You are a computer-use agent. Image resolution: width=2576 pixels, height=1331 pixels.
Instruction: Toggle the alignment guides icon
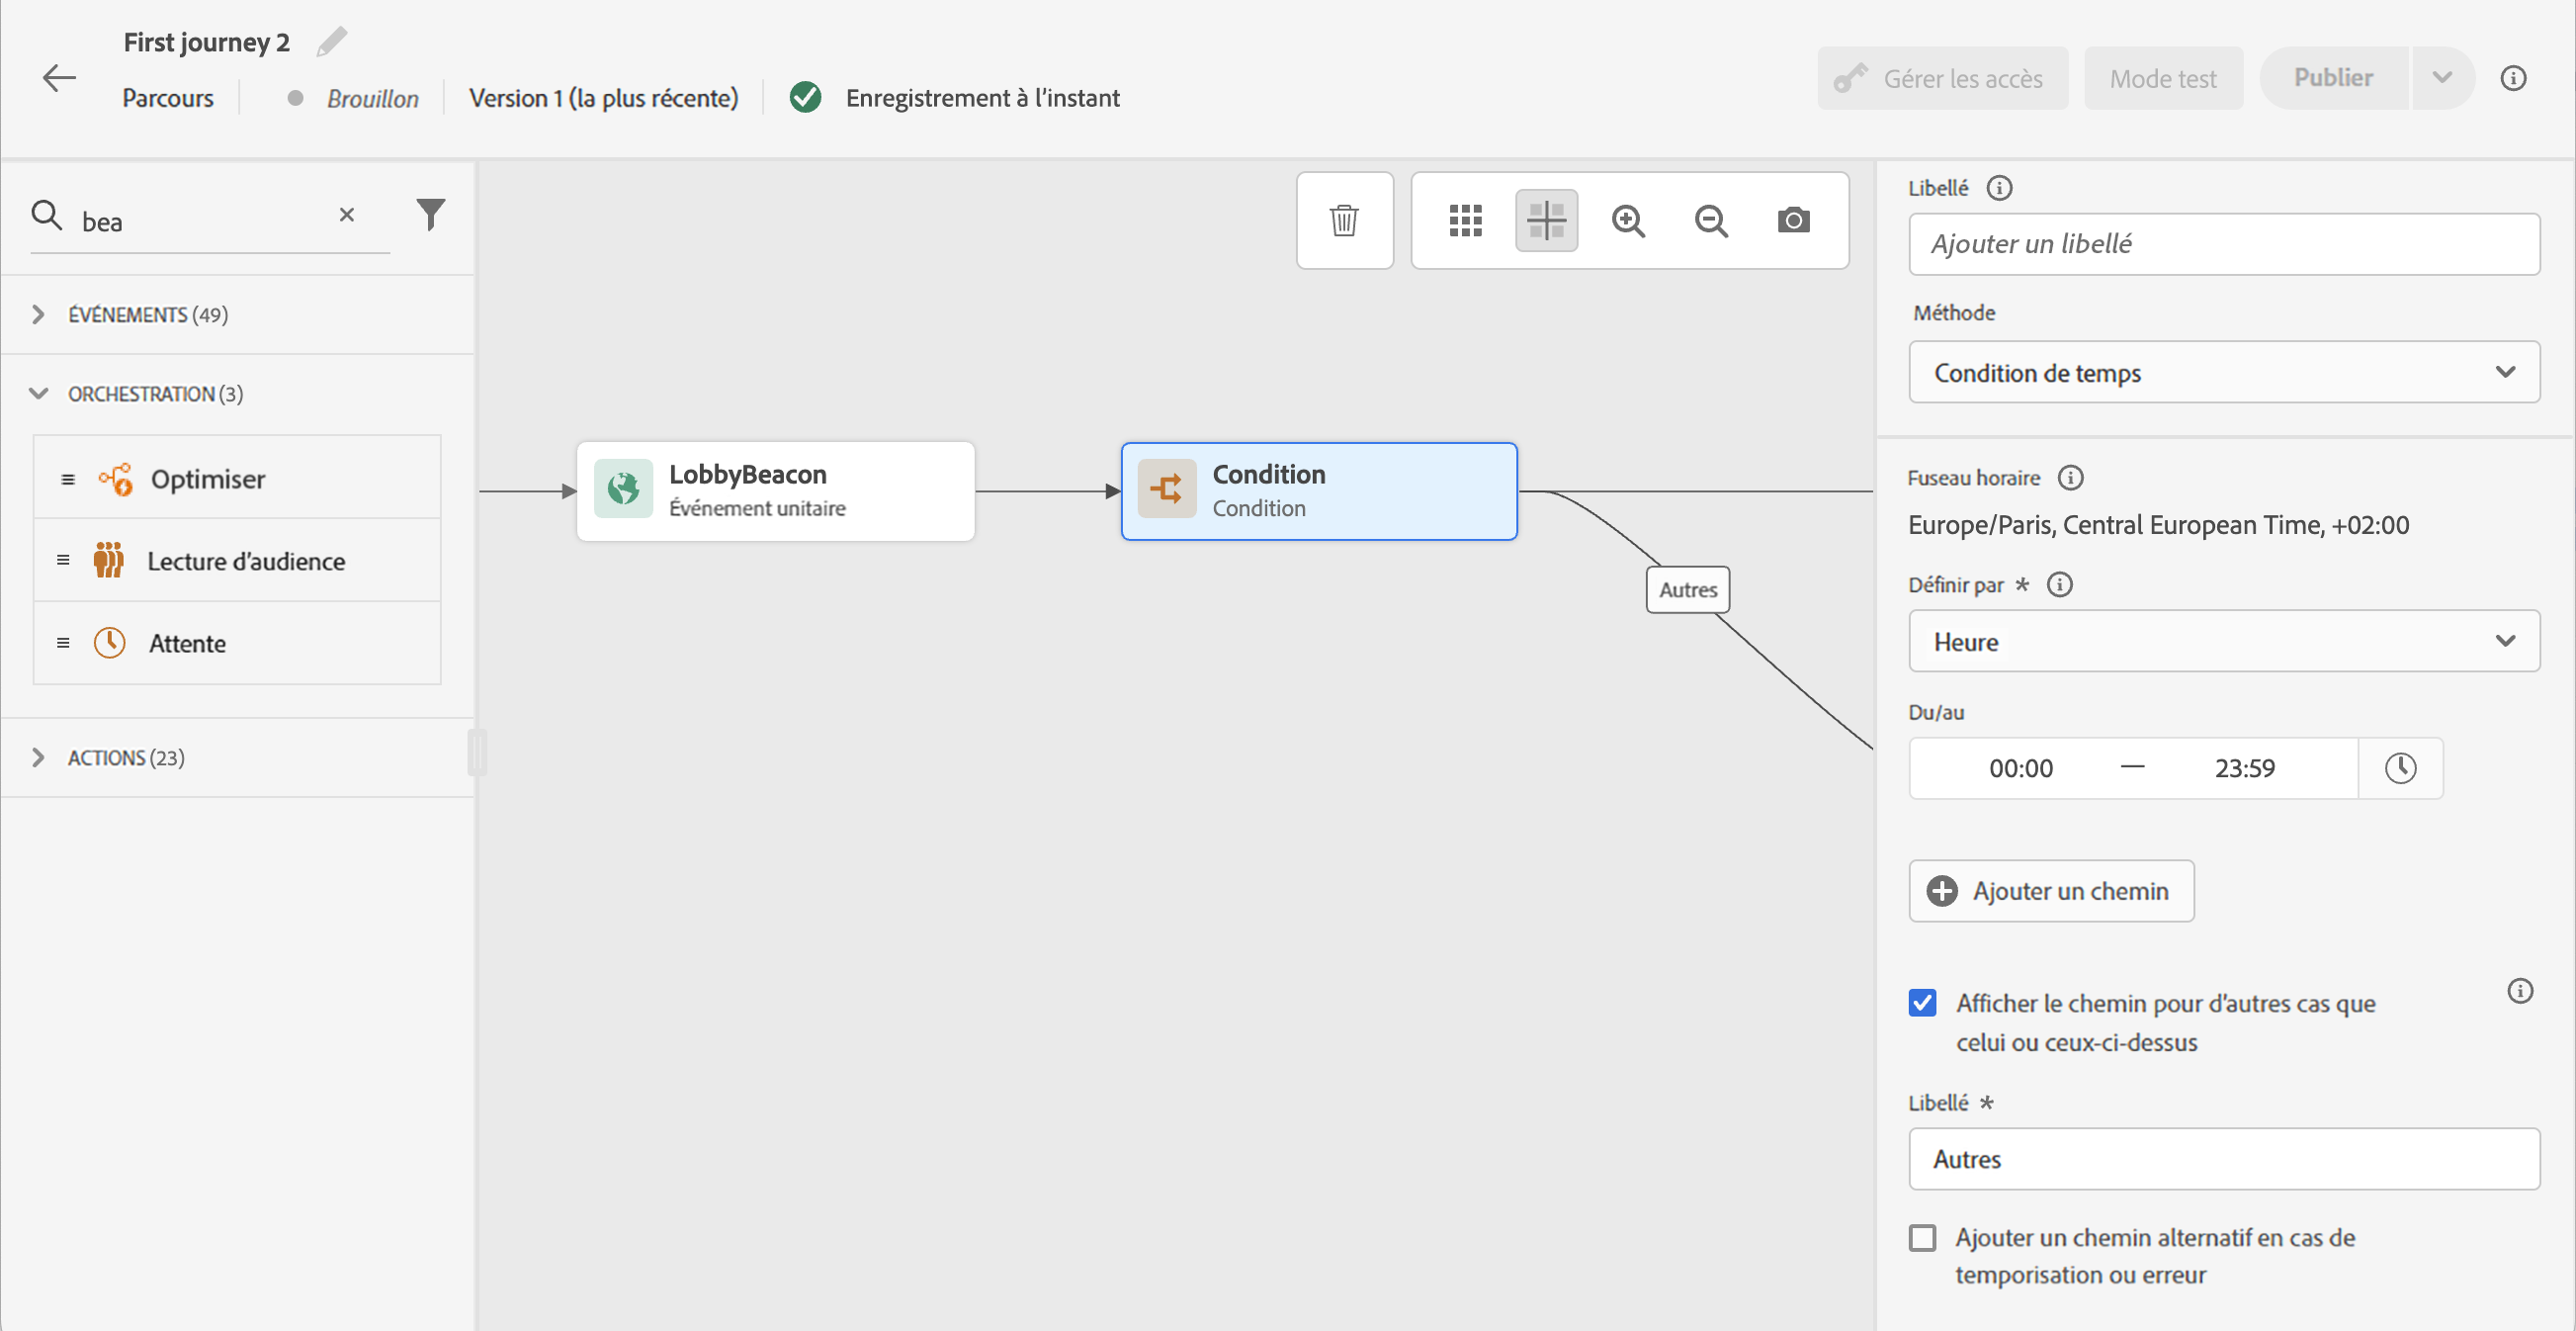click(x=1546, y=220)
